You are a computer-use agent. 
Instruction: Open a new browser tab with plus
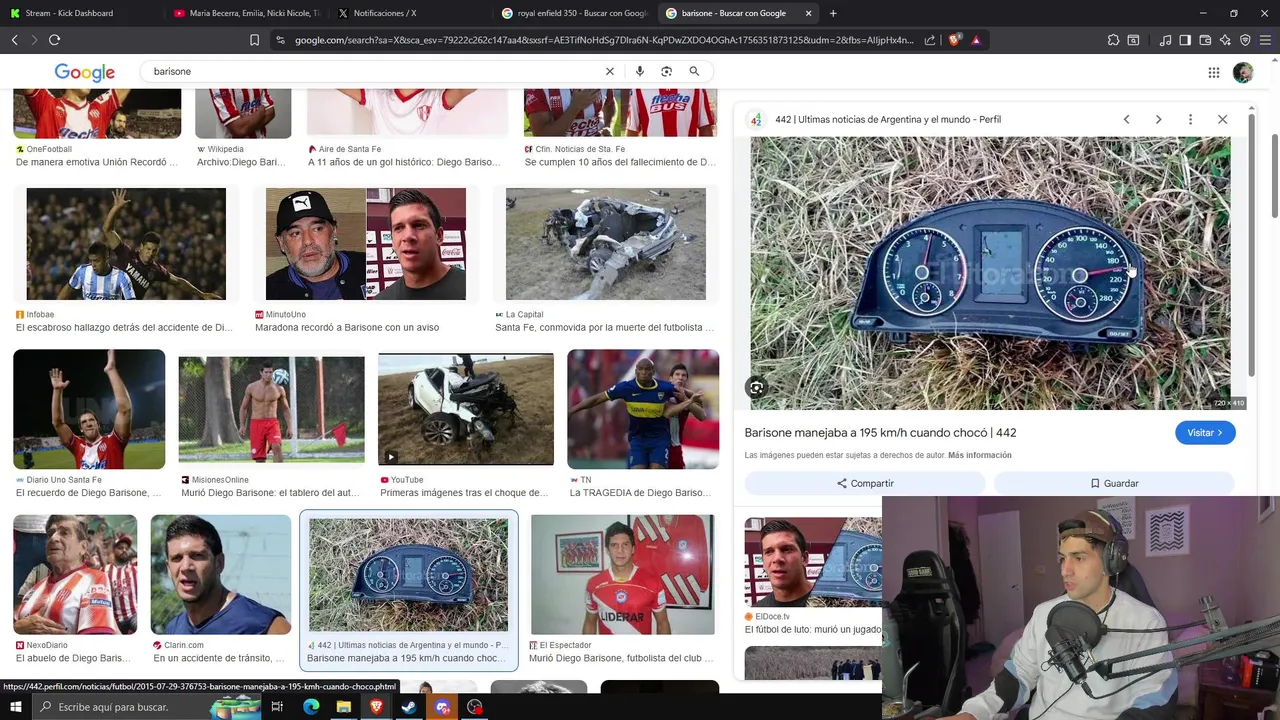(833, 13)
